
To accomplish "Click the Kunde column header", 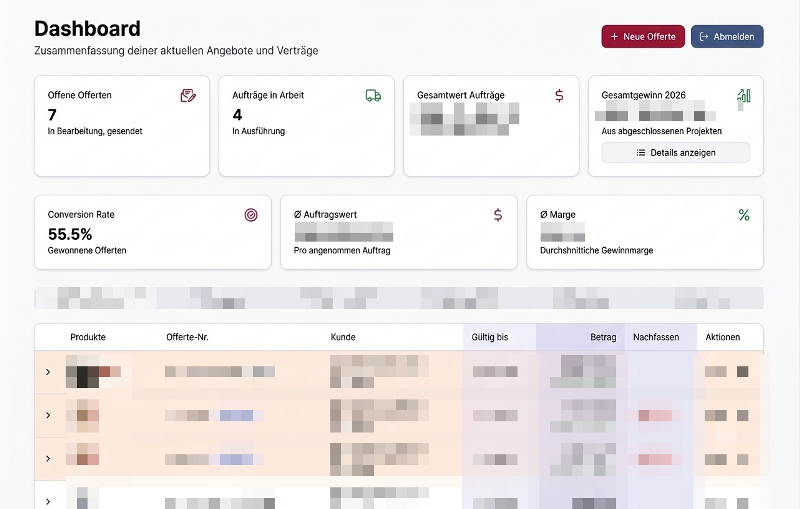I will 343,337.
